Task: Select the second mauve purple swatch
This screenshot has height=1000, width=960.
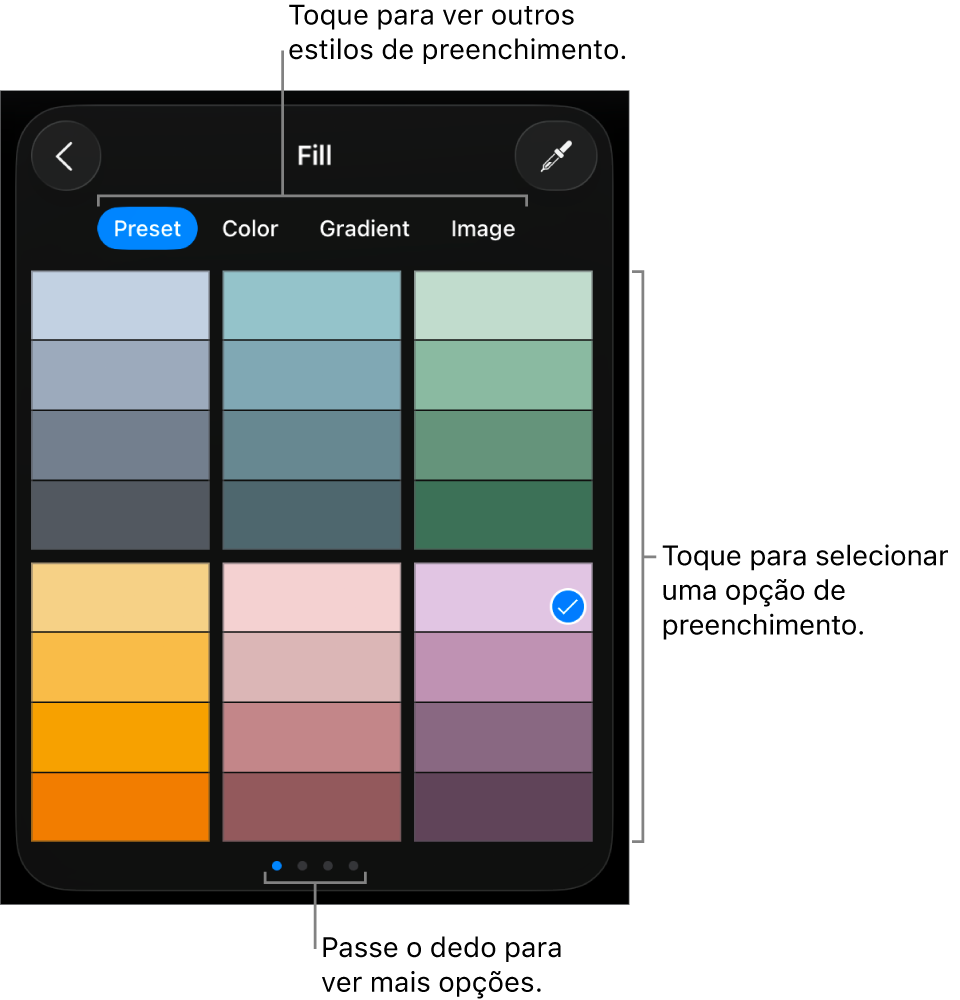Action: [x=503, y=667]
